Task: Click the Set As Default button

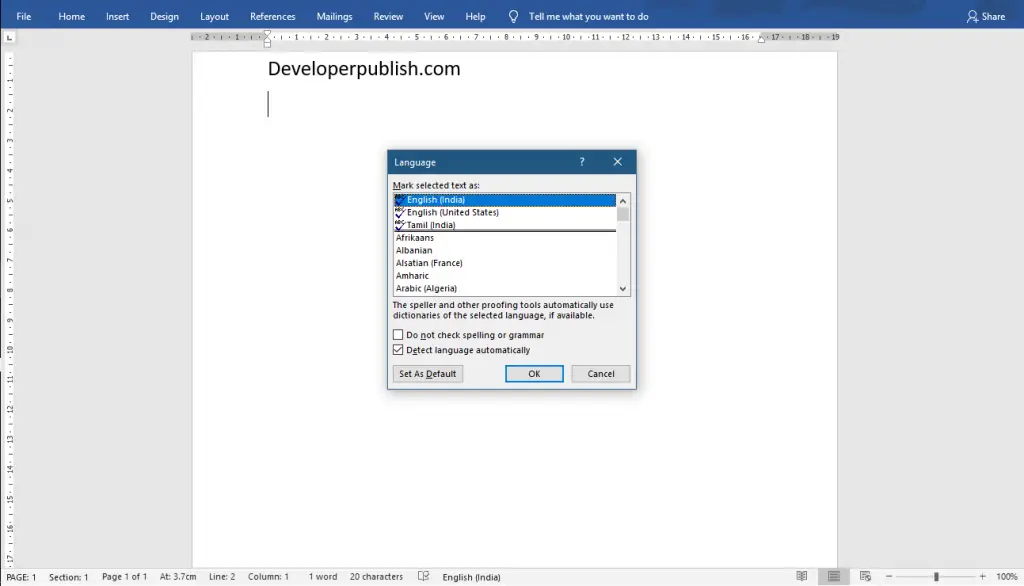Action: pyautogui.click(x=428, y=374)
